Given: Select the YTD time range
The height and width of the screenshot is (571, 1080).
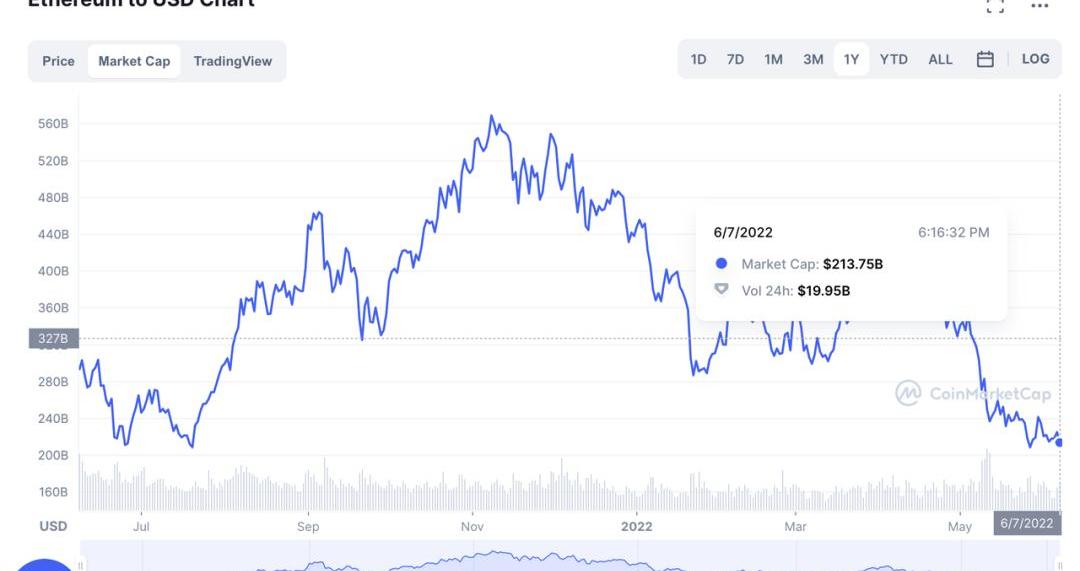Looking at the screenshot, I should click(x=893, y=59).
